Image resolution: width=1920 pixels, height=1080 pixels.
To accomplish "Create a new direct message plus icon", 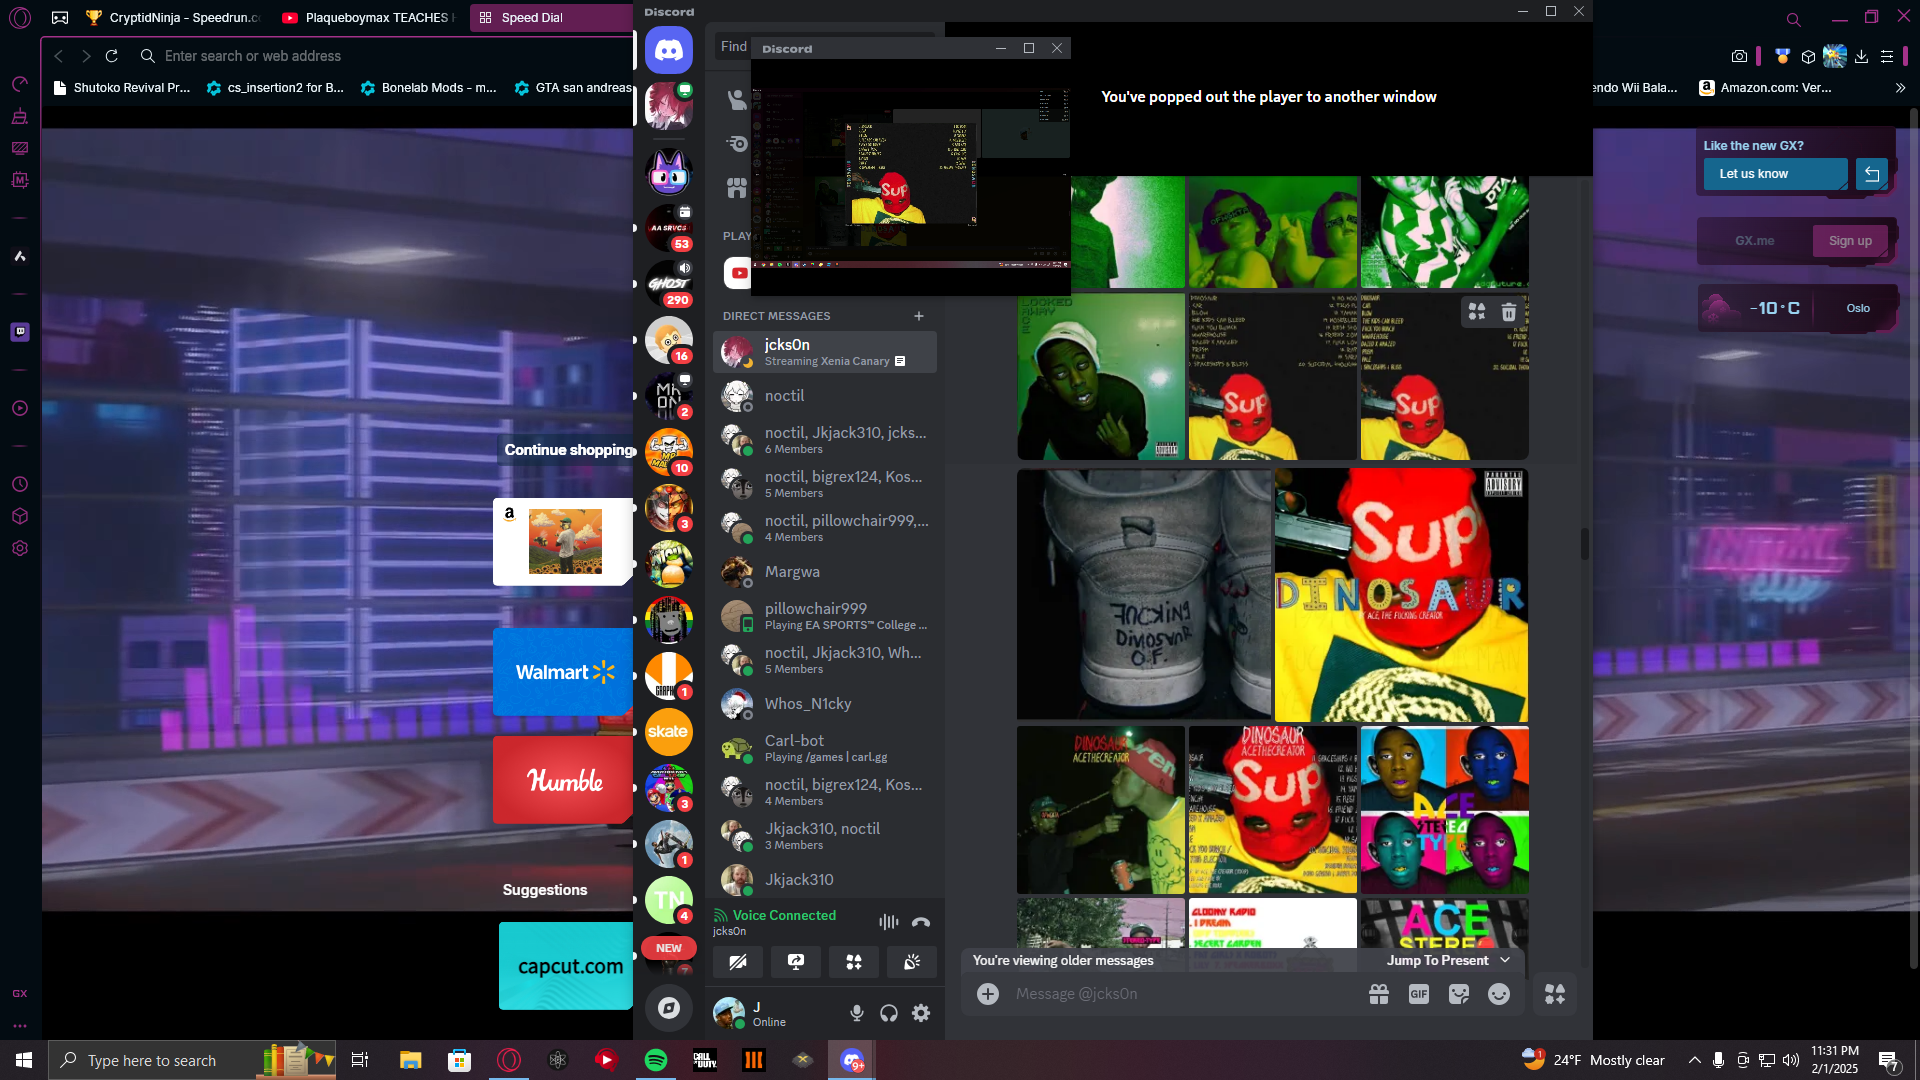I will point(919,316).
